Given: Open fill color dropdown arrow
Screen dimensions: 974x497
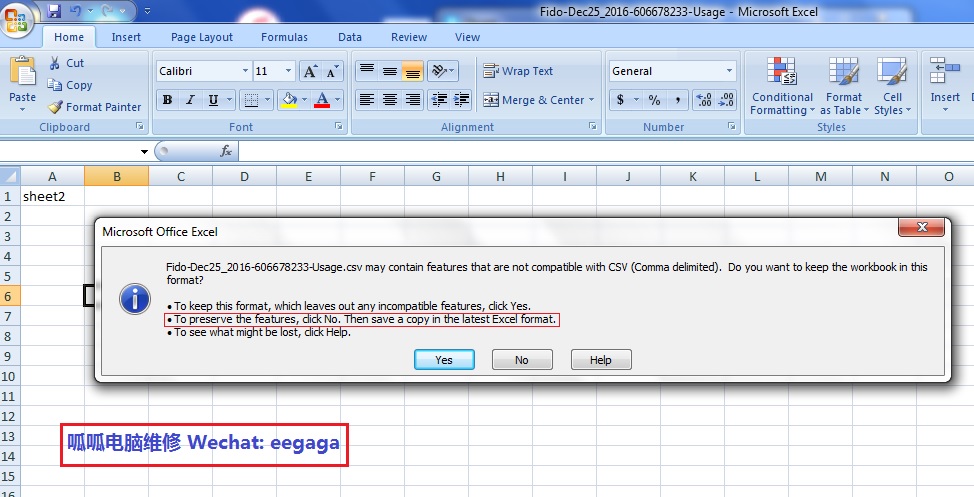Looking at the screenshot, I should point(304,99).
